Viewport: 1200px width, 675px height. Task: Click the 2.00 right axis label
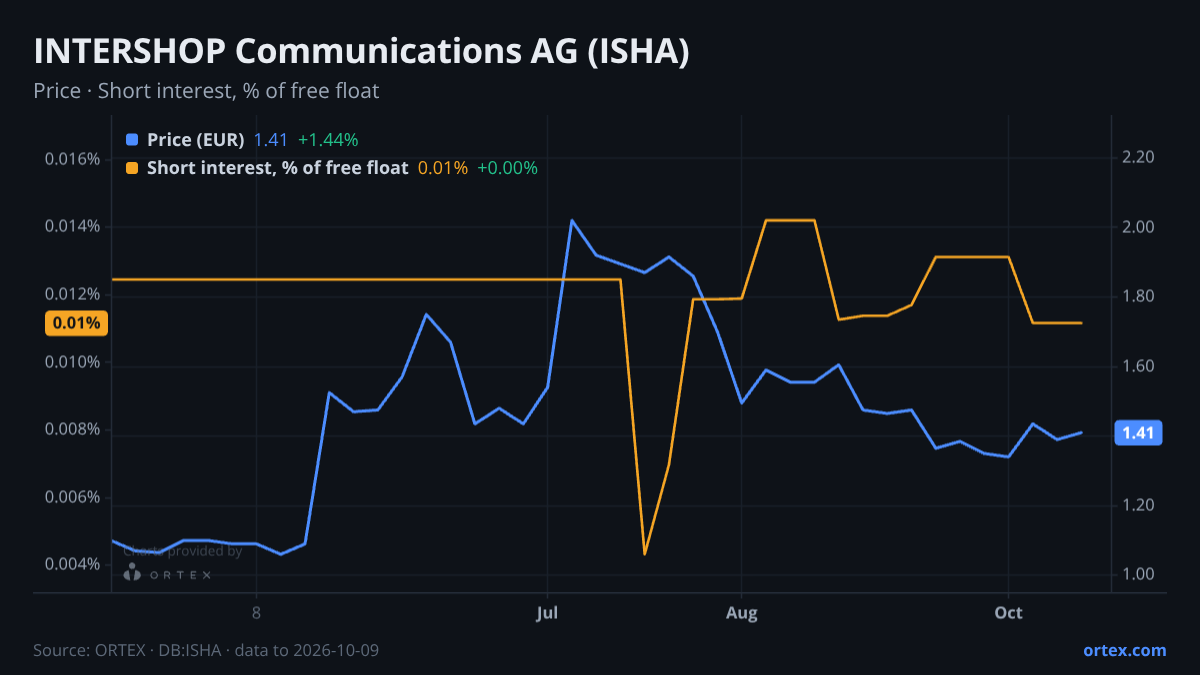click(x=1139, y=227)
